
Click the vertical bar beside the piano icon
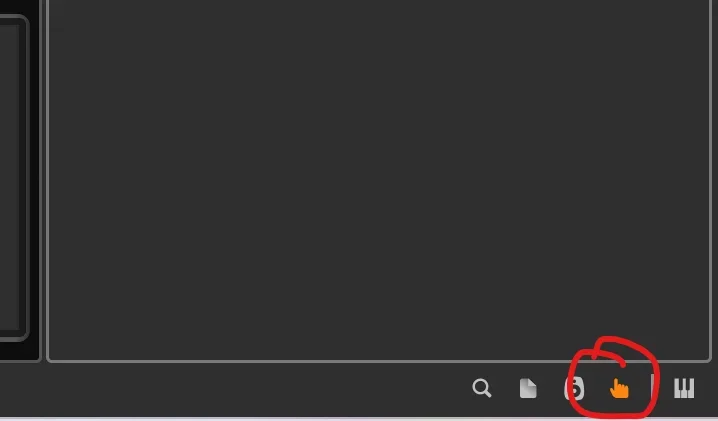pyautogui.click(x=653, y=388)
